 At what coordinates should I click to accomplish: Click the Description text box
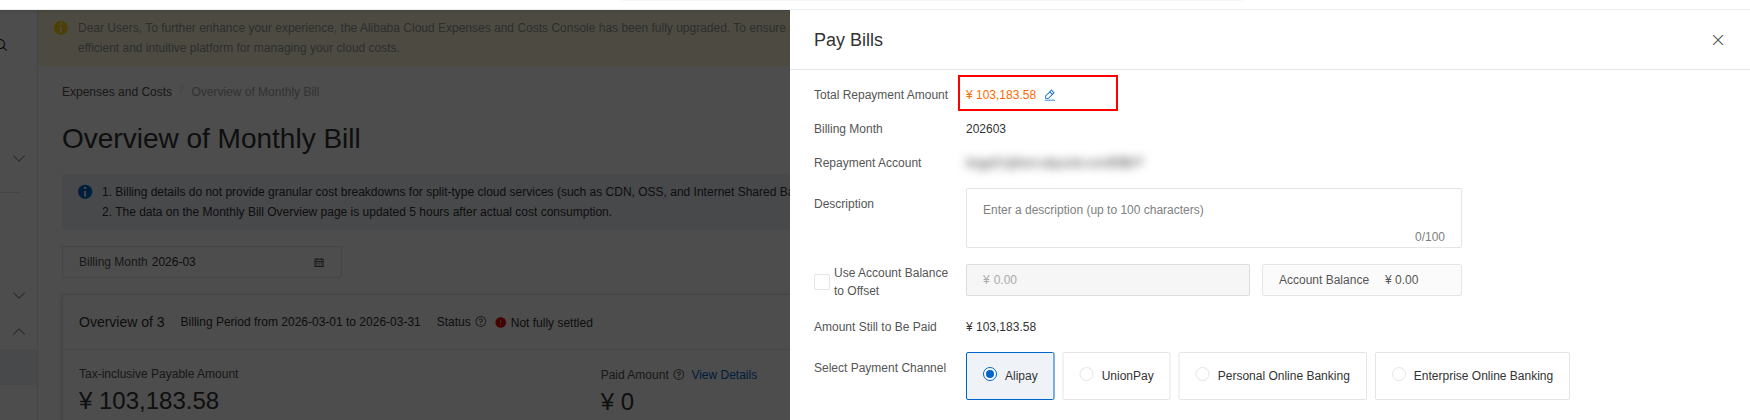(1213, 218)
